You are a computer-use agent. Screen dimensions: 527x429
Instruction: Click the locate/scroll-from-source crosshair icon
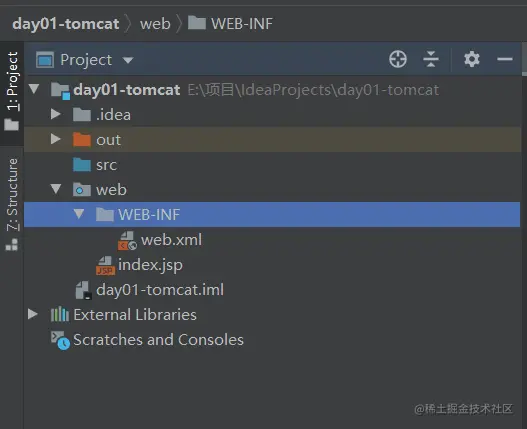pyautogui.click(x=398, y=59)
